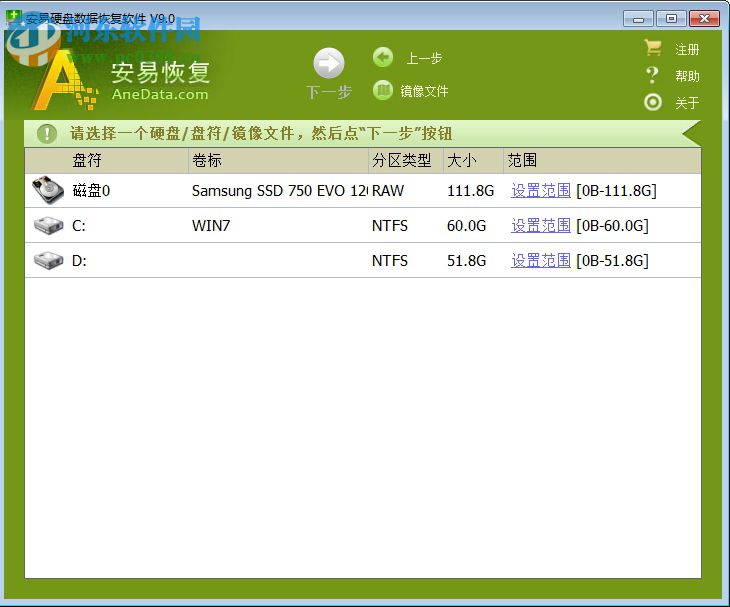
Task: Click the 111.8G size cell
Action: (470, 191)
